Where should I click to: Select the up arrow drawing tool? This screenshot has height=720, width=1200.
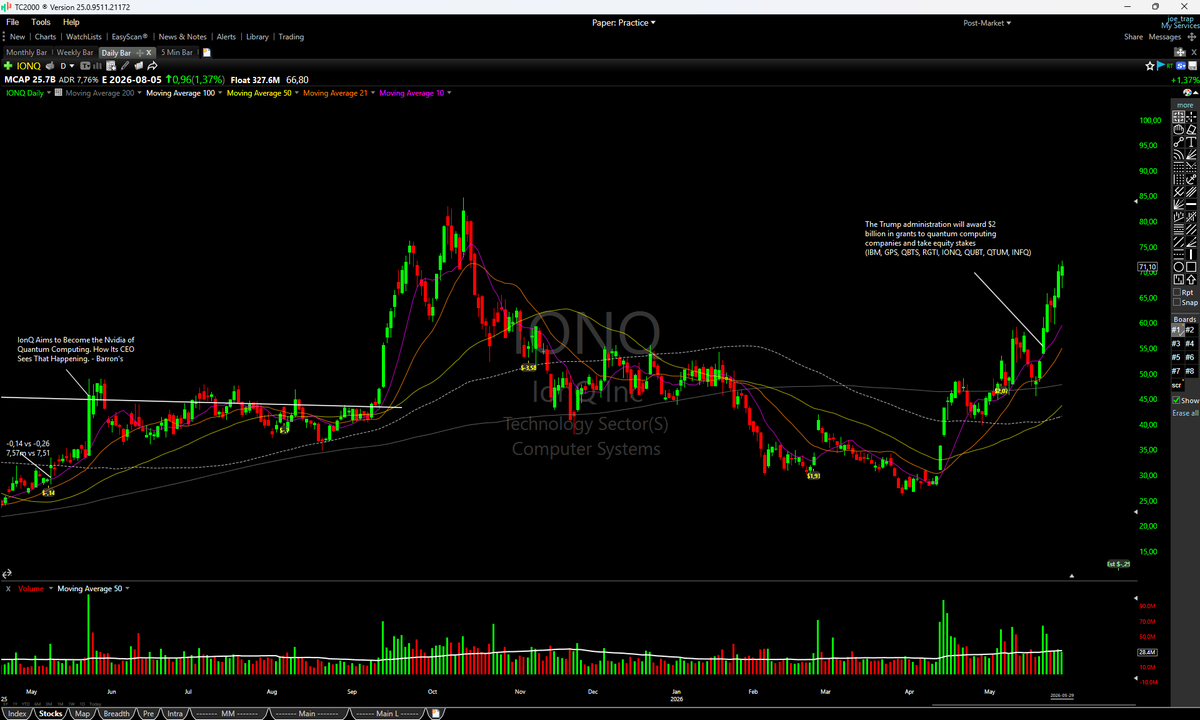tap(1191, 279)
